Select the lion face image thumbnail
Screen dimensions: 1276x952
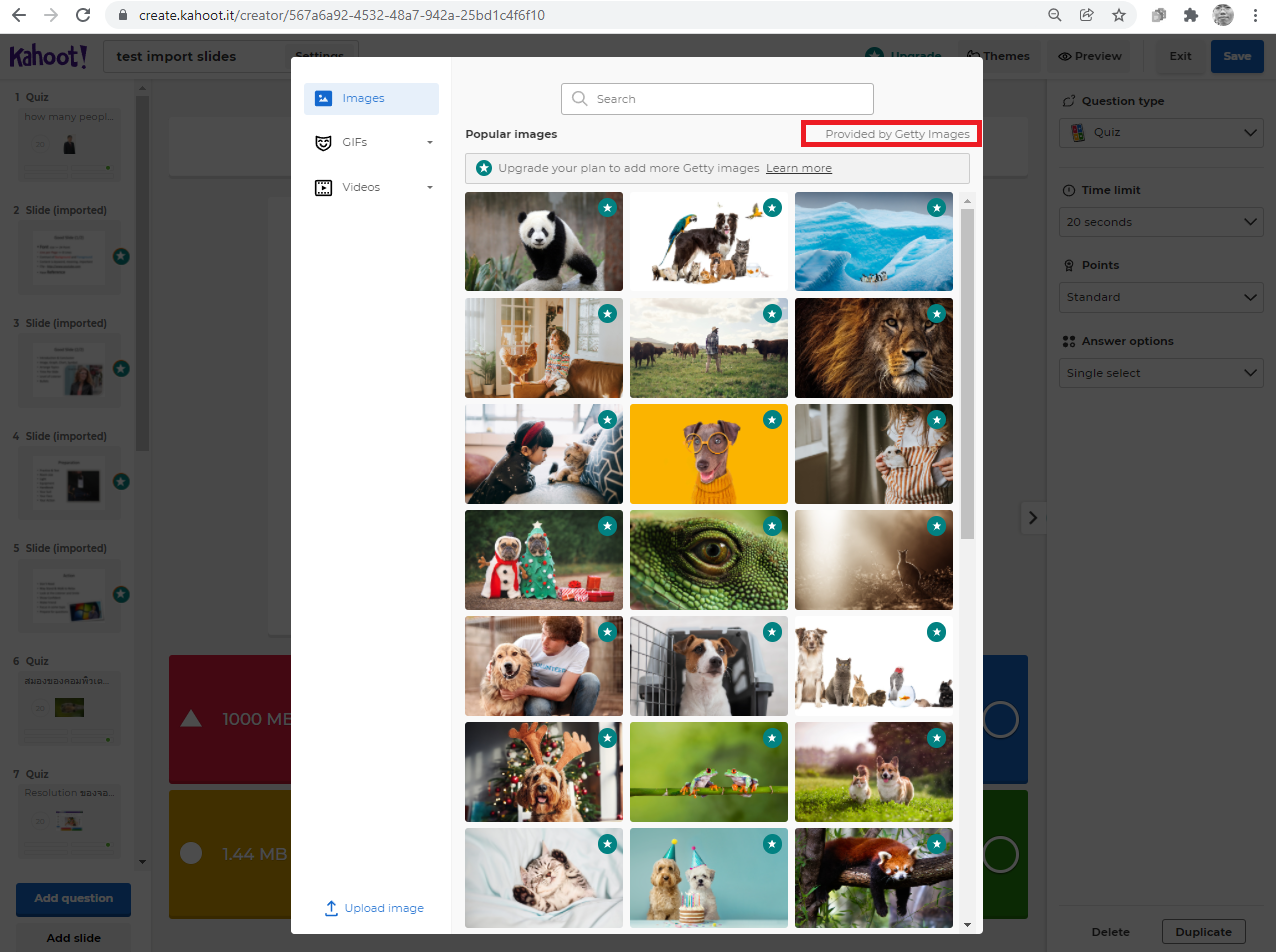pos(873,348)
